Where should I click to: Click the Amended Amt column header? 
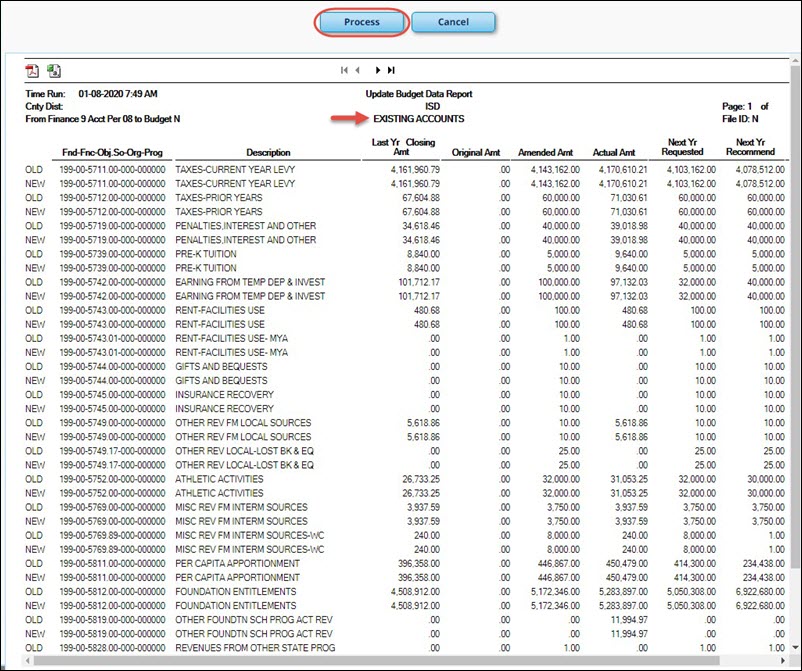point(544,153)
